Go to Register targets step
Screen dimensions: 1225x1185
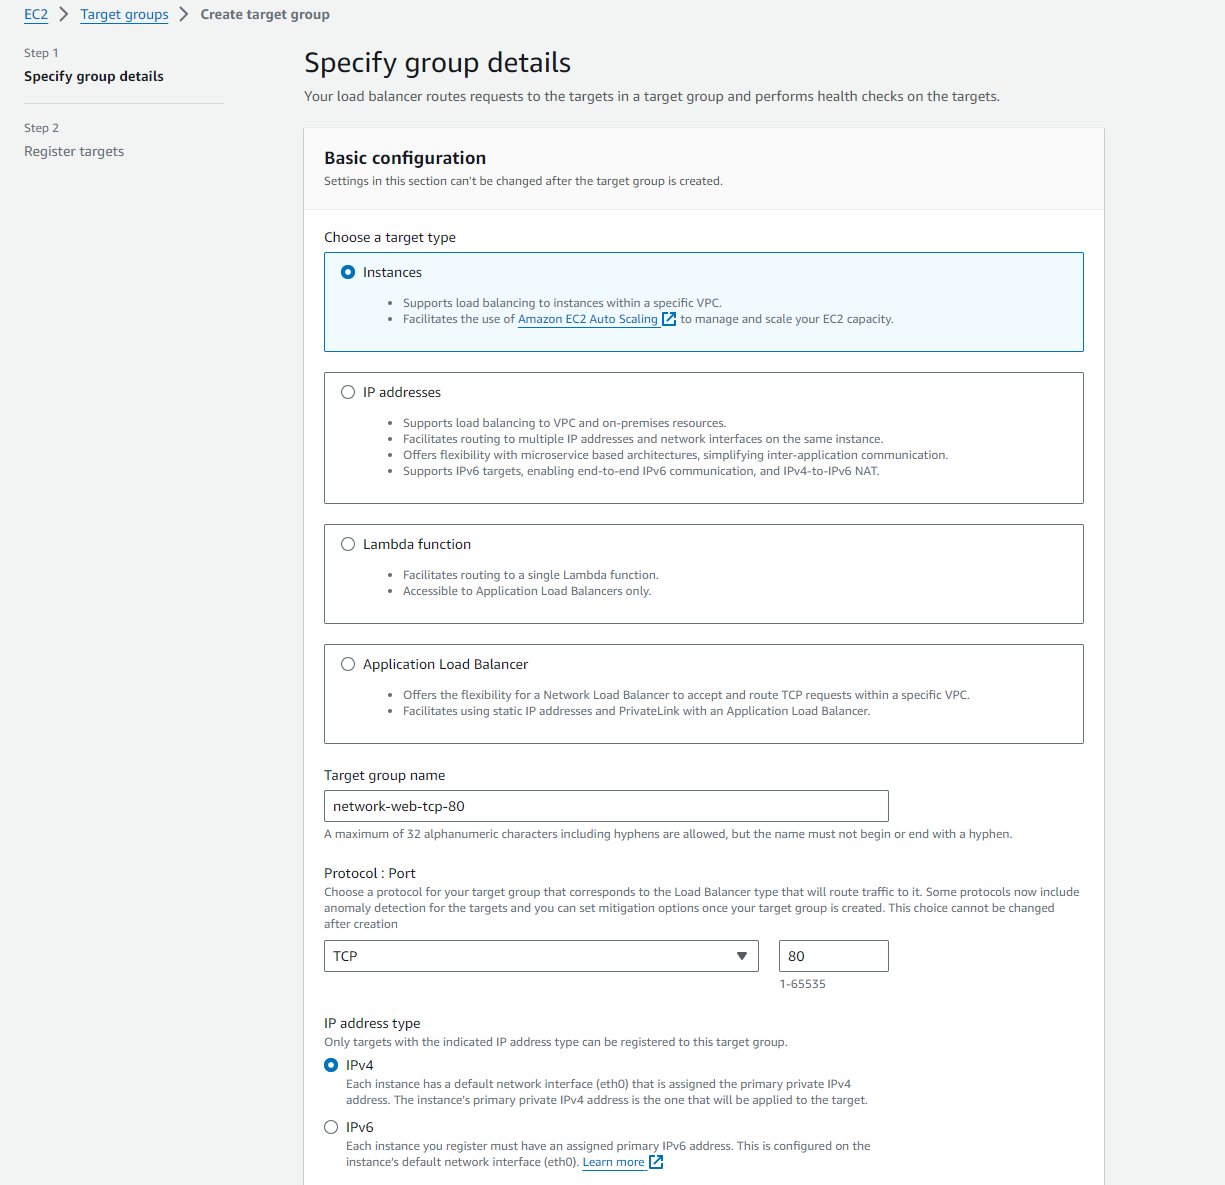[74, 151]
